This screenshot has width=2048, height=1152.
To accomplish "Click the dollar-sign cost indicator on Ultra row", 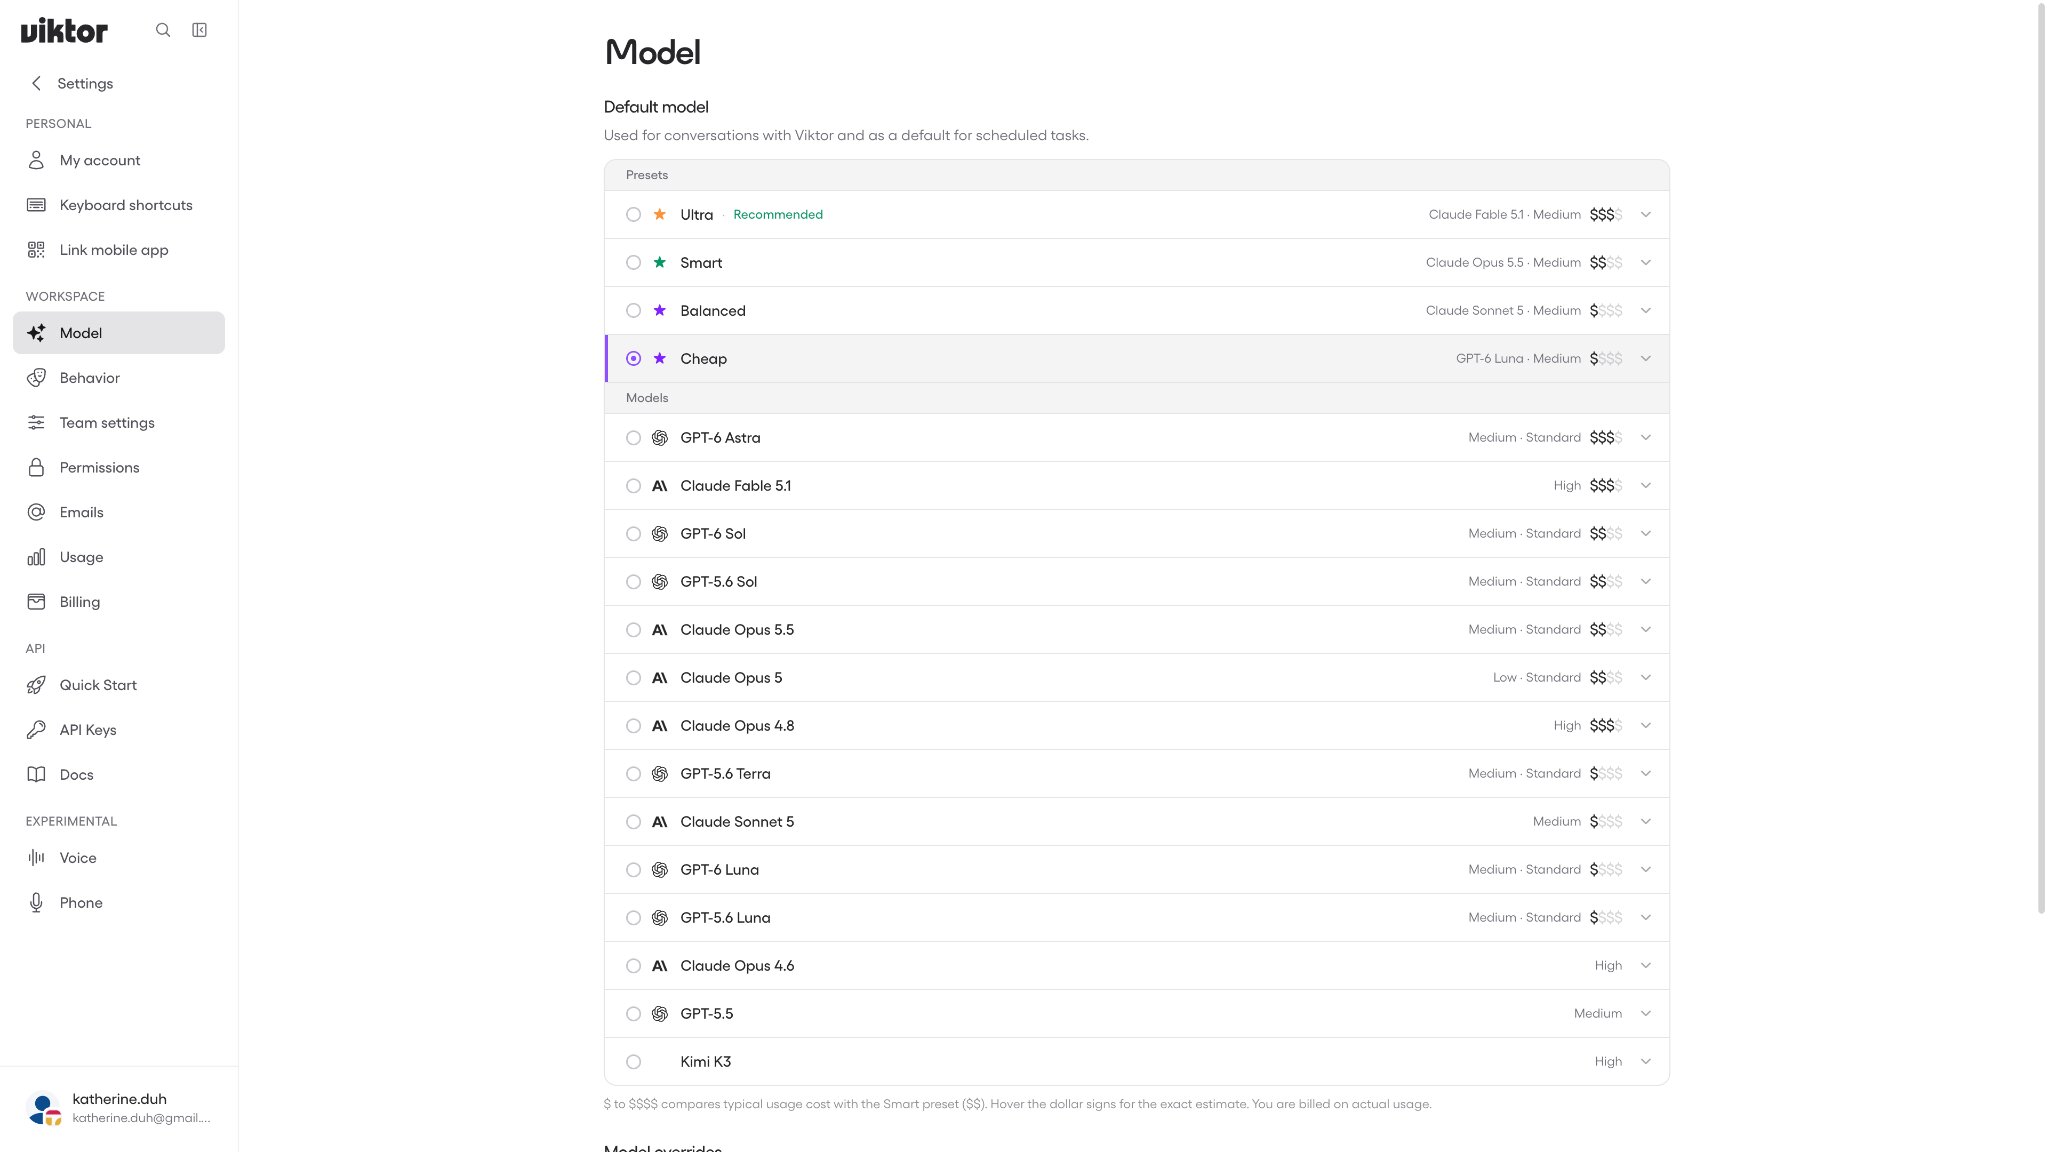I will click(x=1606, y=214).
